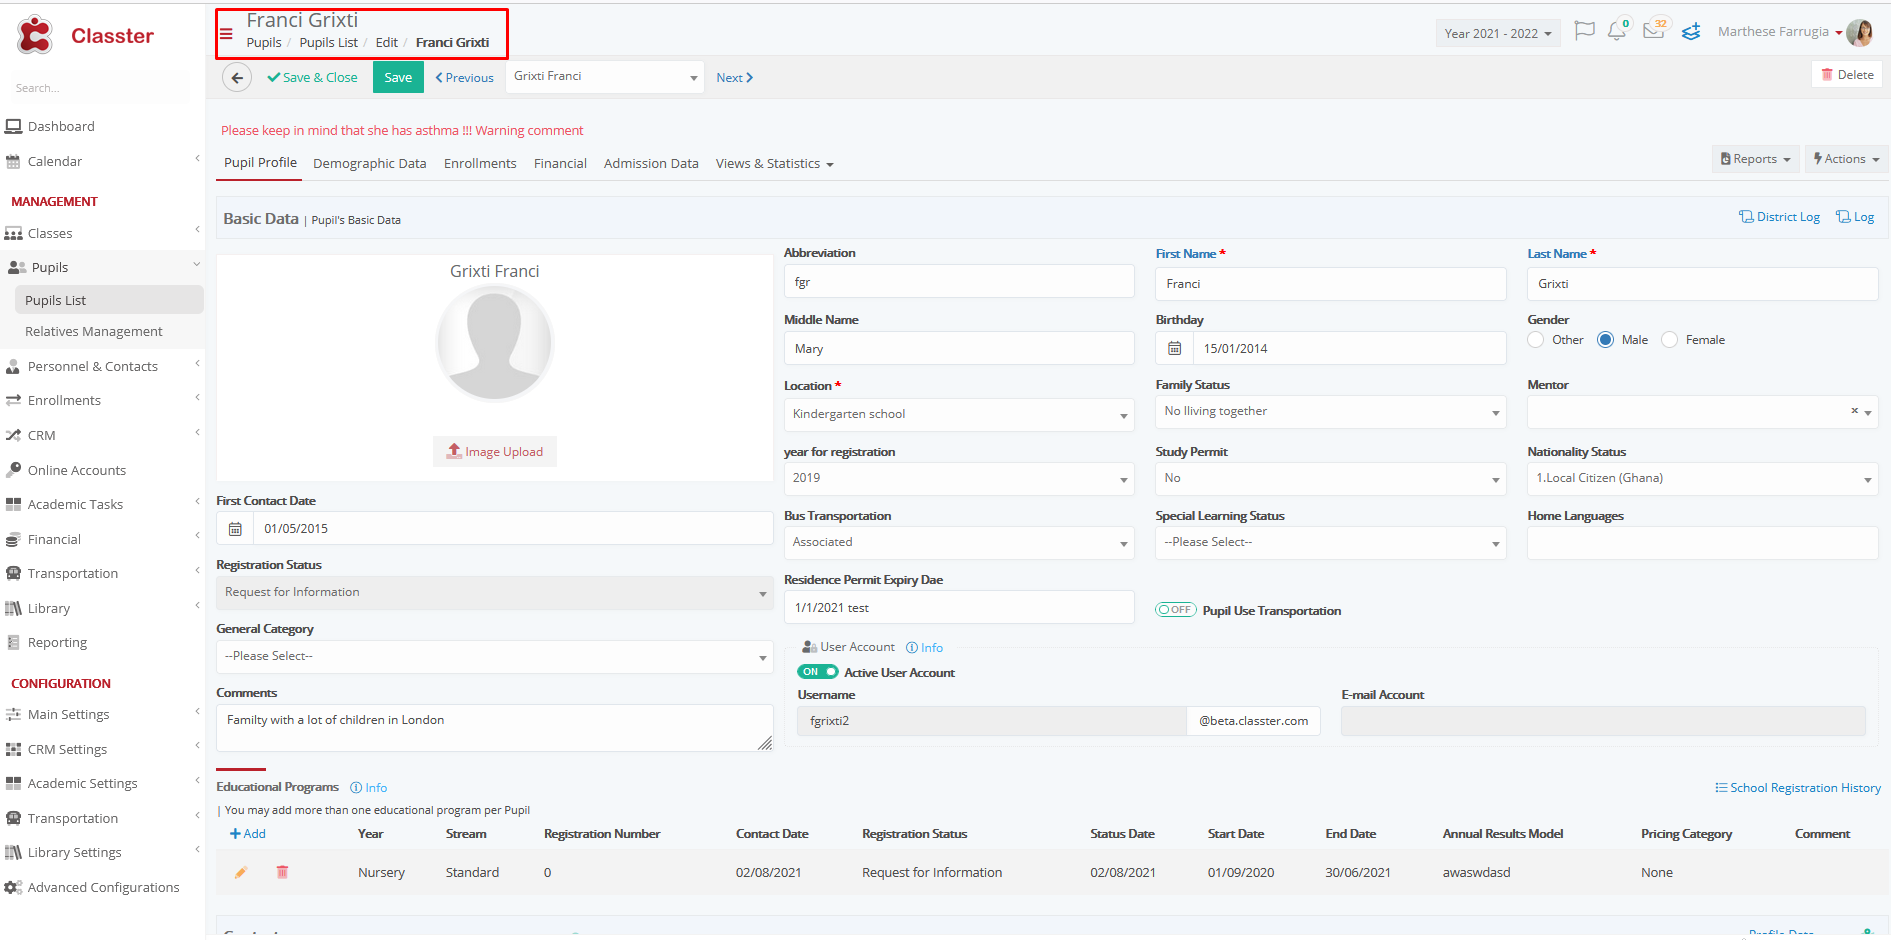Open Online Accounts in sidebar
The image size is (1891, 940).
point(77,470)
